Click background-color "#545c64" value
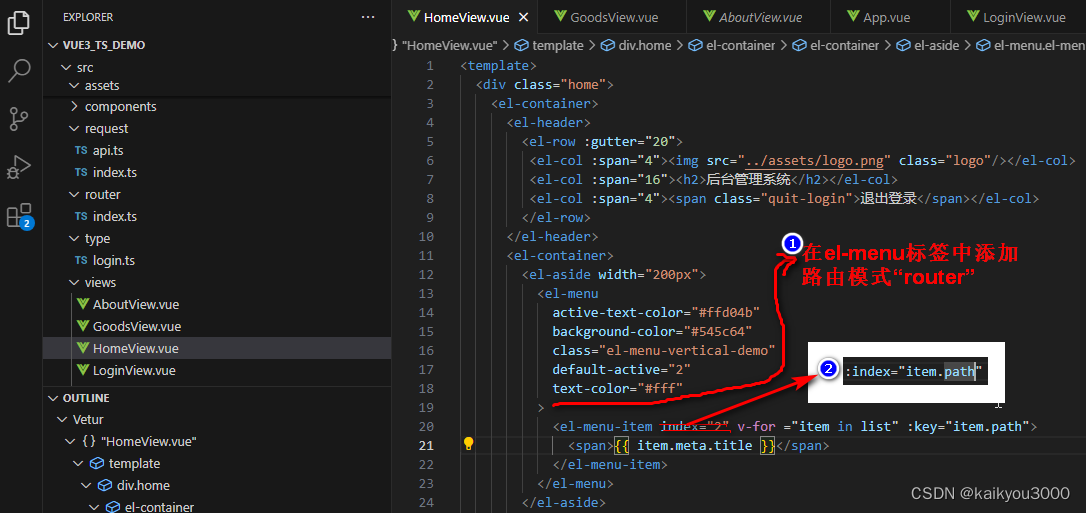 click(718, 331)
